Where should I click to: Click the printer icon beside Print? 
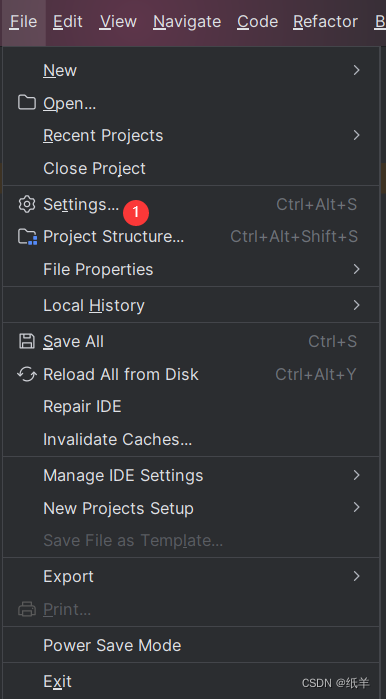click(x=27, y=609)
